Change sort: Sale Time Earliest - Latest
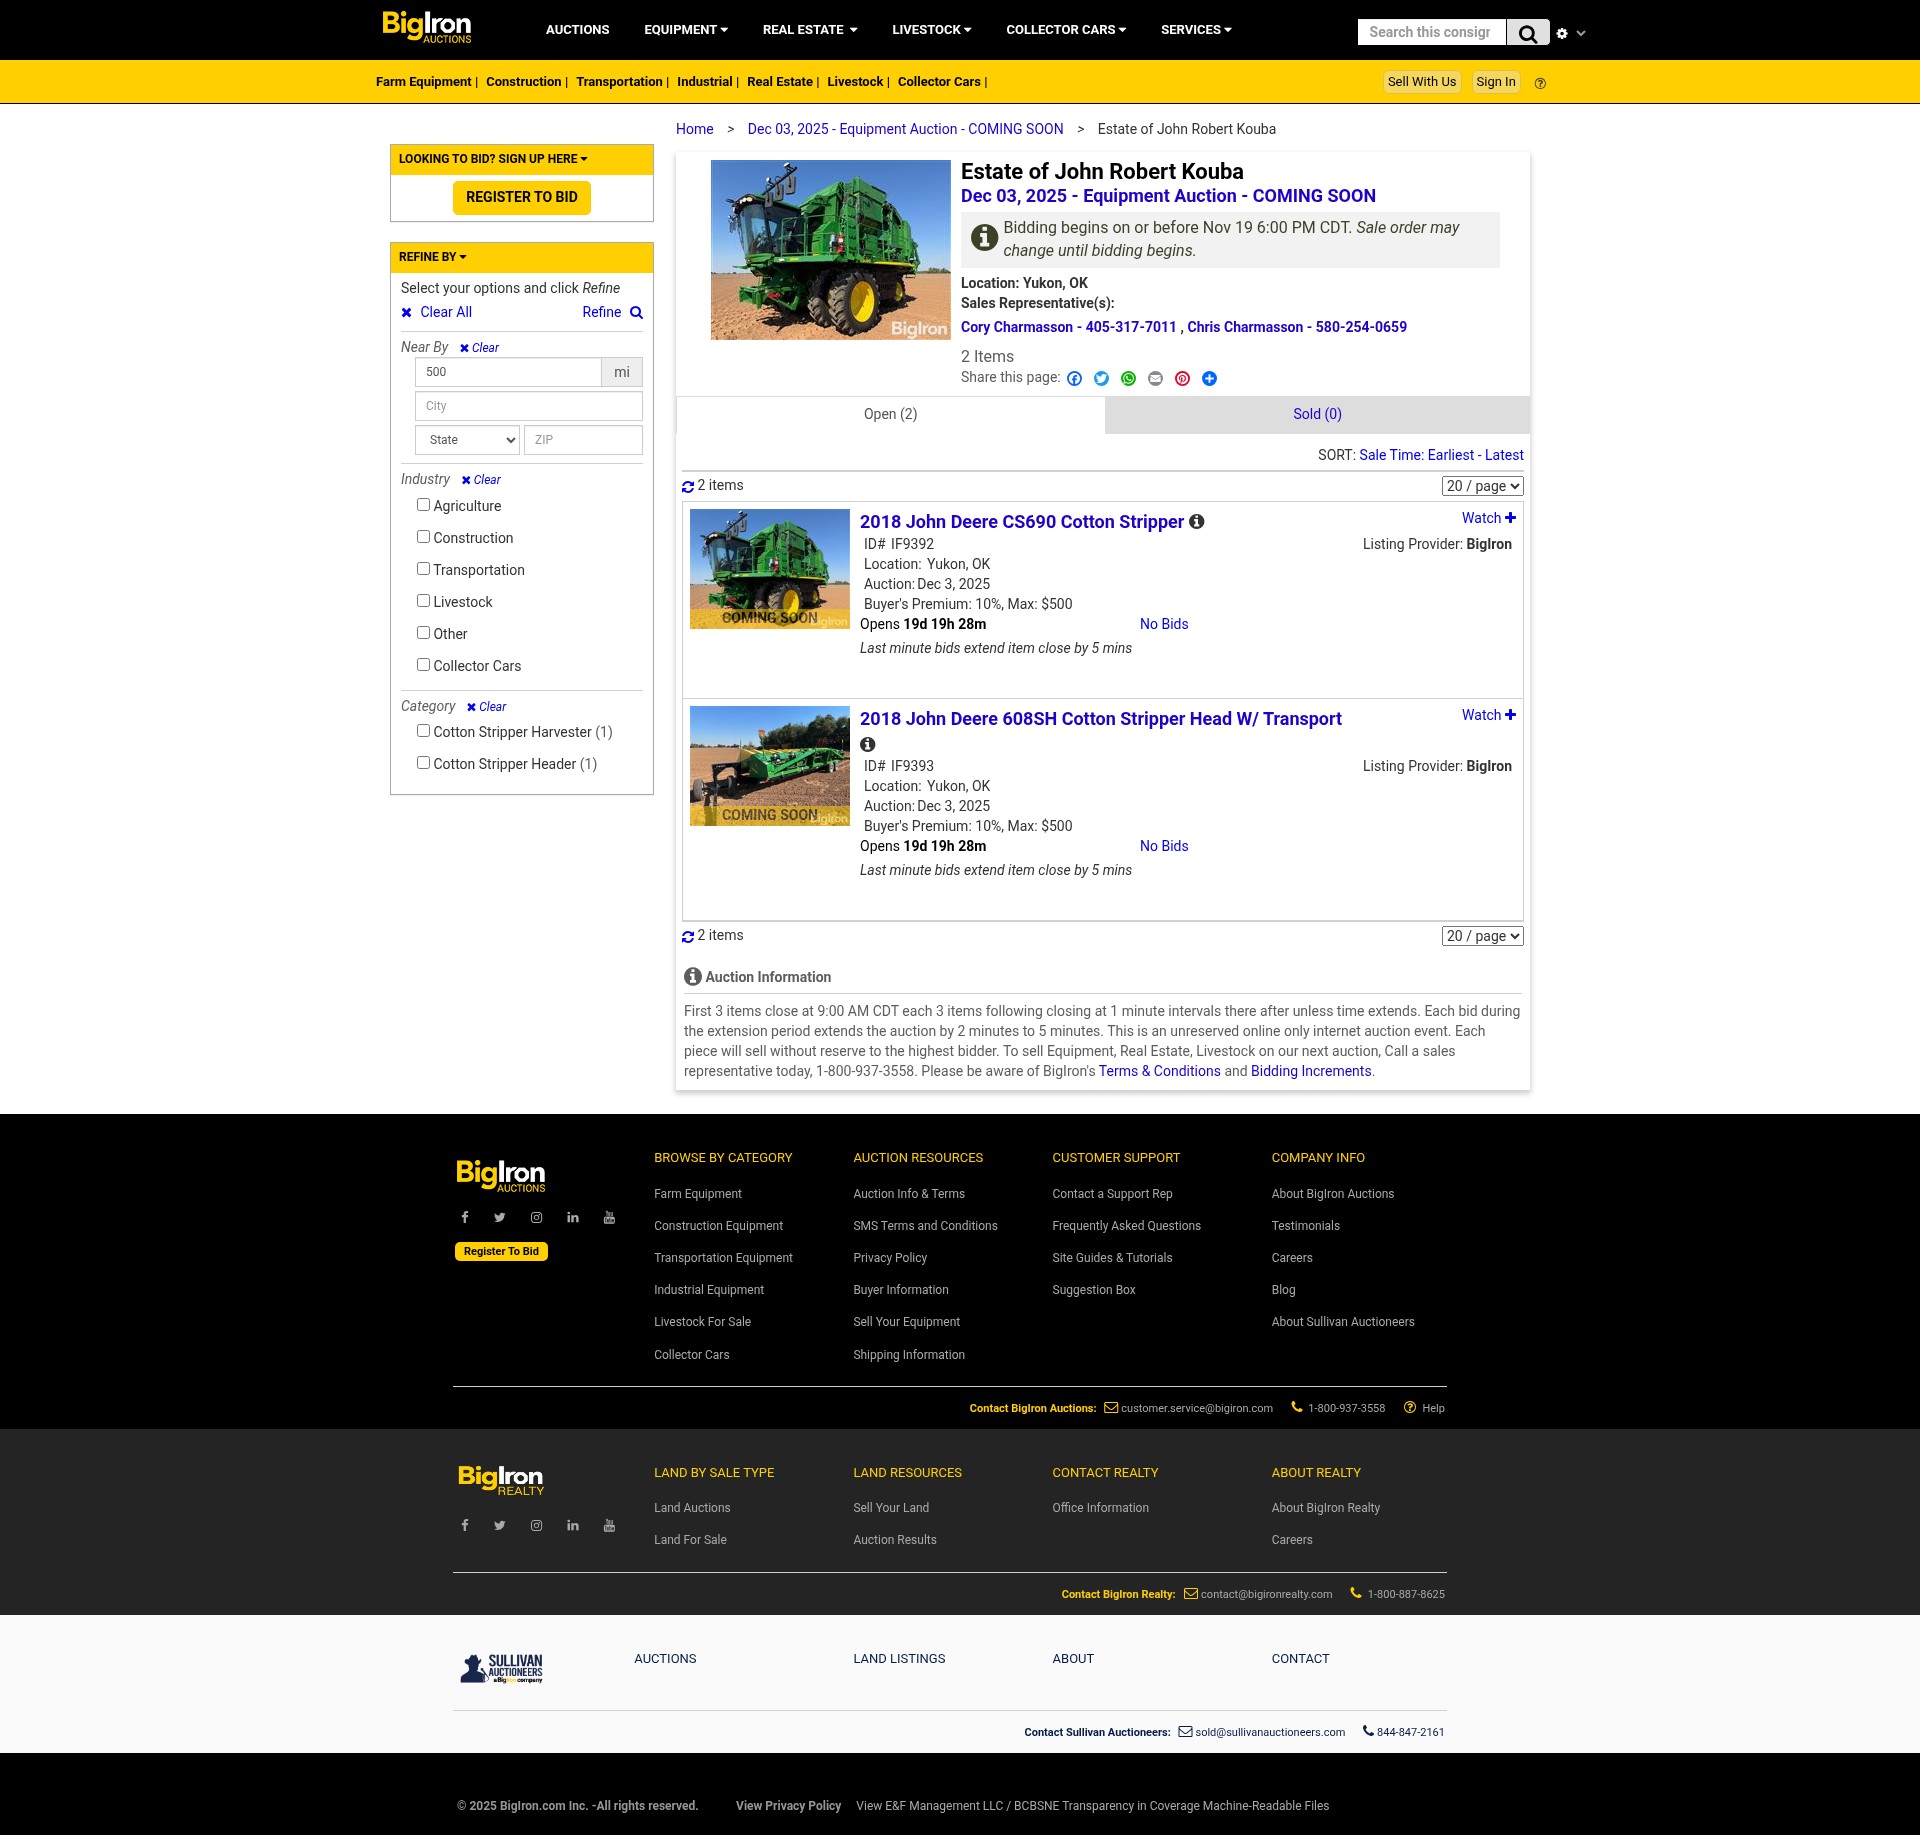Viewport: 1920px width, 1835px height. pos(1441,456)
